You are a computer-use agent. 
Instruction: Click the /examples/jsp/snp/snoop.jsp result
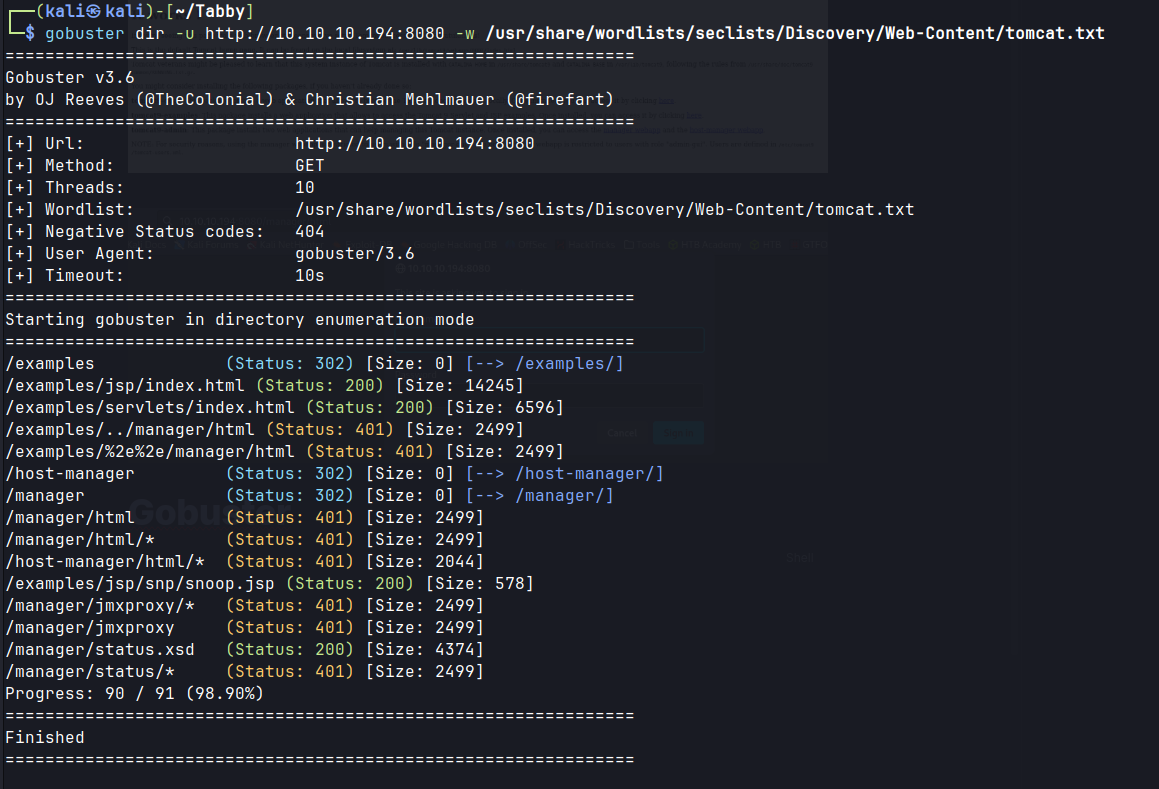point(139,584)
